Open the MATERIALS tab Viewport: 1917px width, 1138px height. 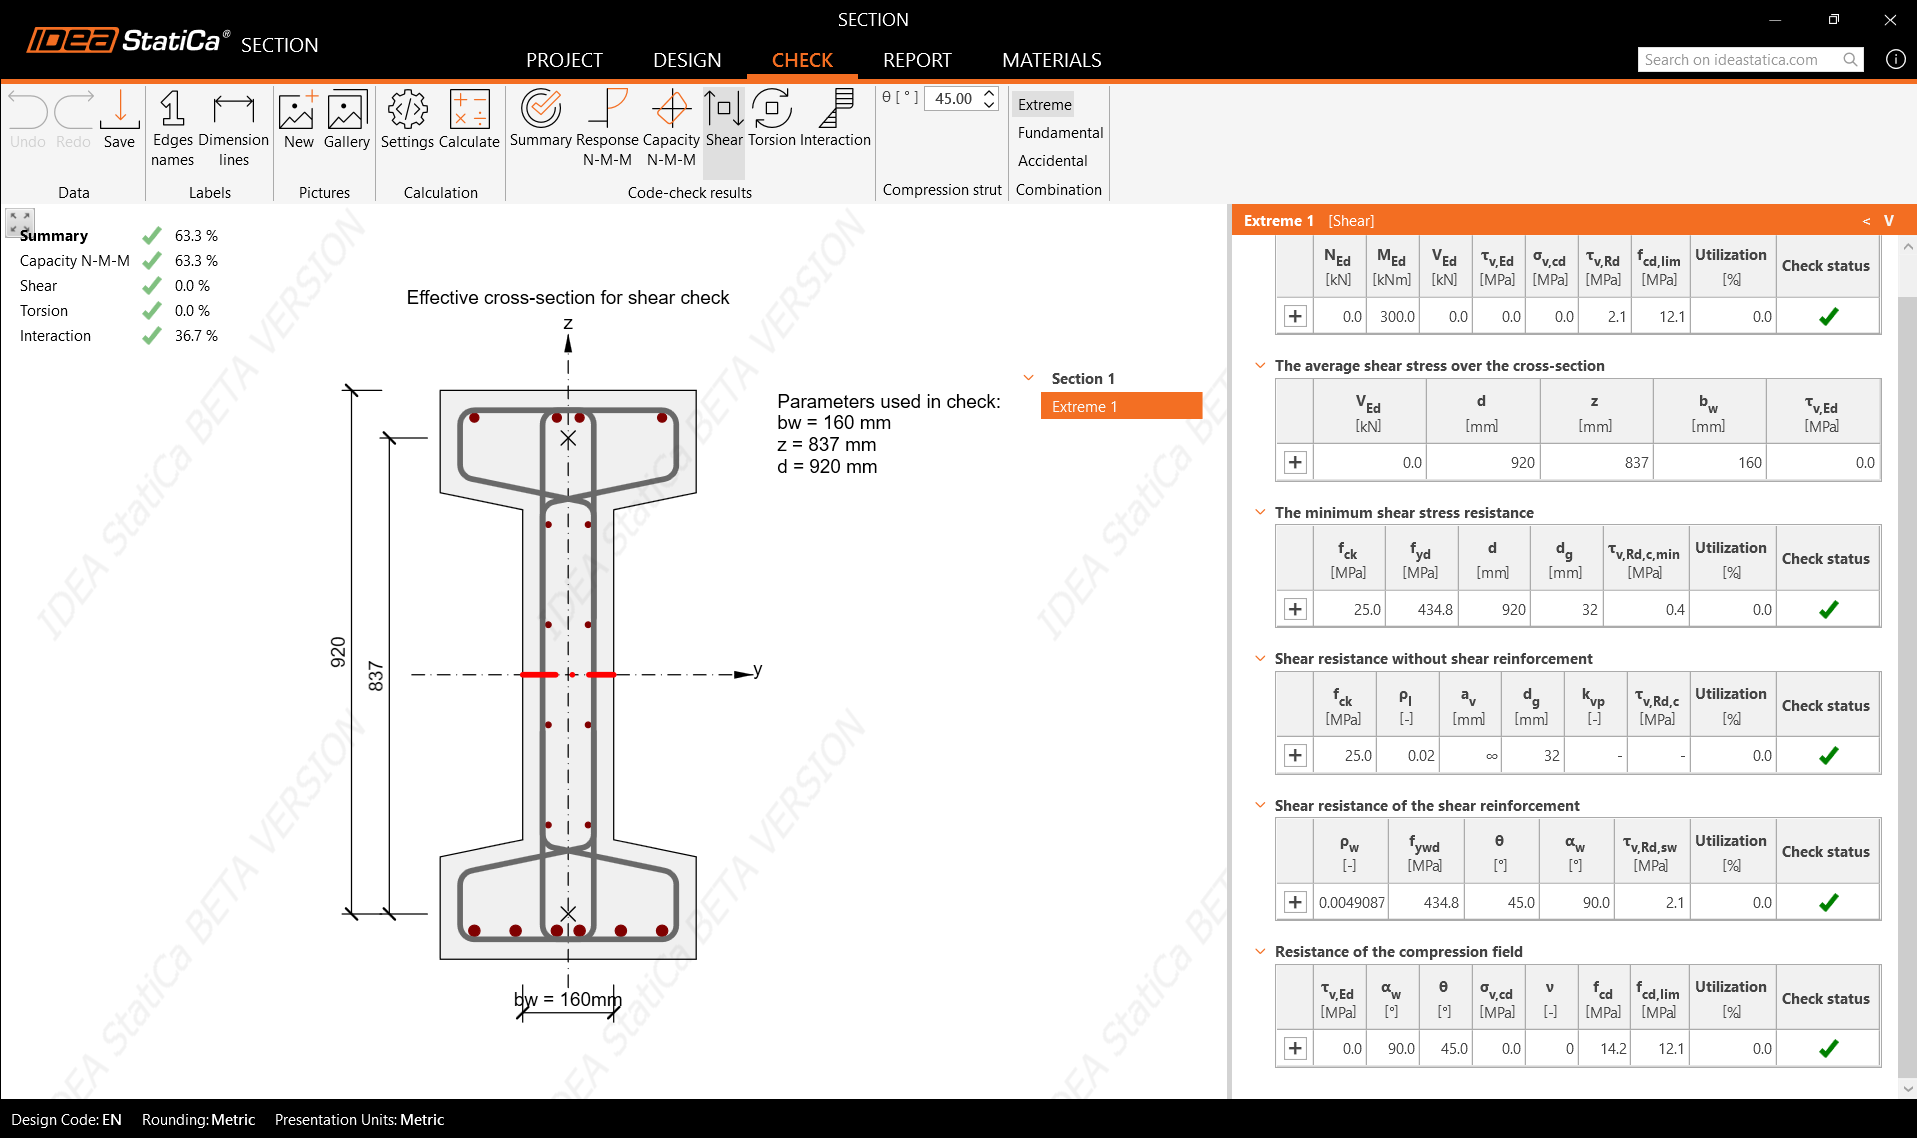pyautogui.click(x=1051, y=60)
